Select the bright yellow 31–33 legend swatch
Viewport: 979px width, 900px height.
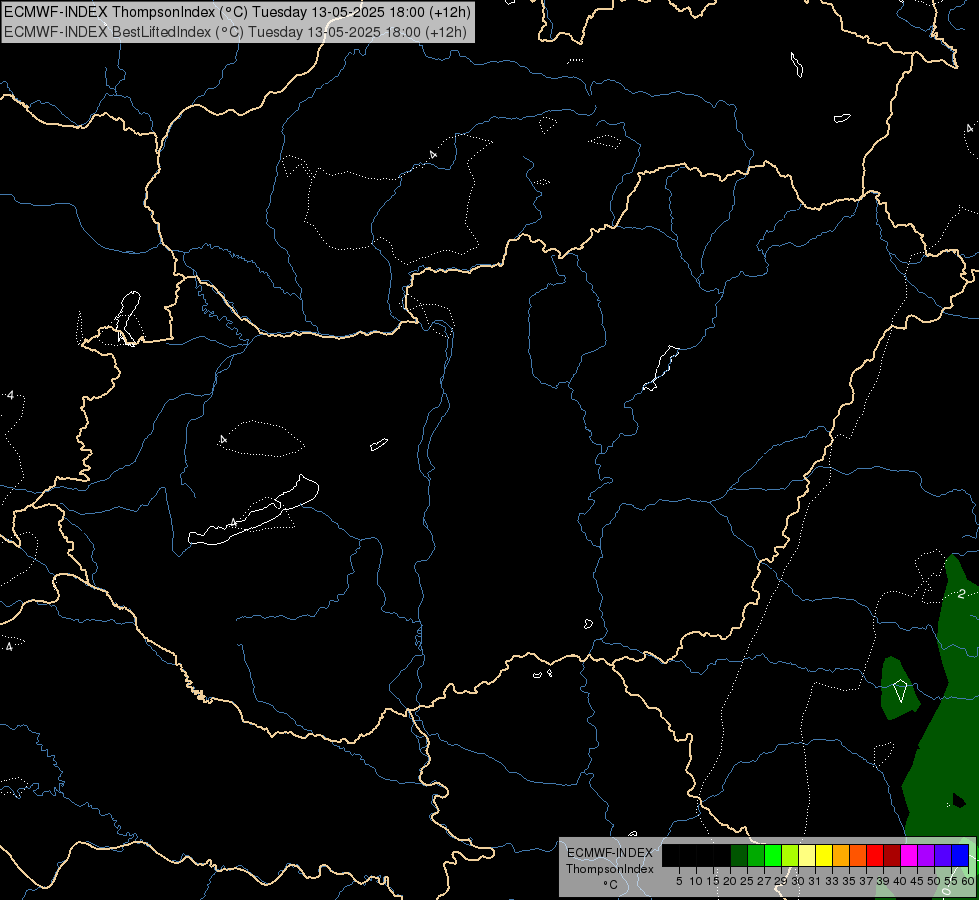click(x=824, y=855)
